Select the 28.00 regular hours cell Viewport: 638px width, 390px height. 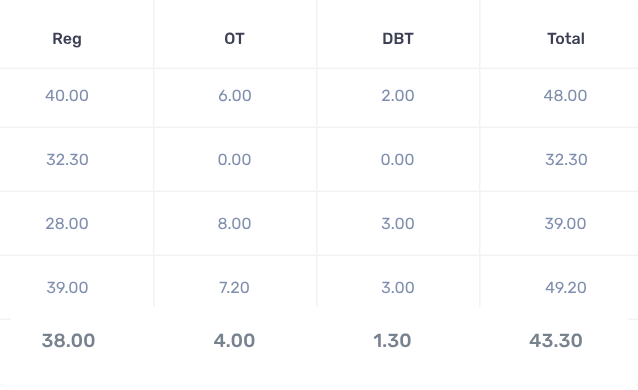pos(67,223)
